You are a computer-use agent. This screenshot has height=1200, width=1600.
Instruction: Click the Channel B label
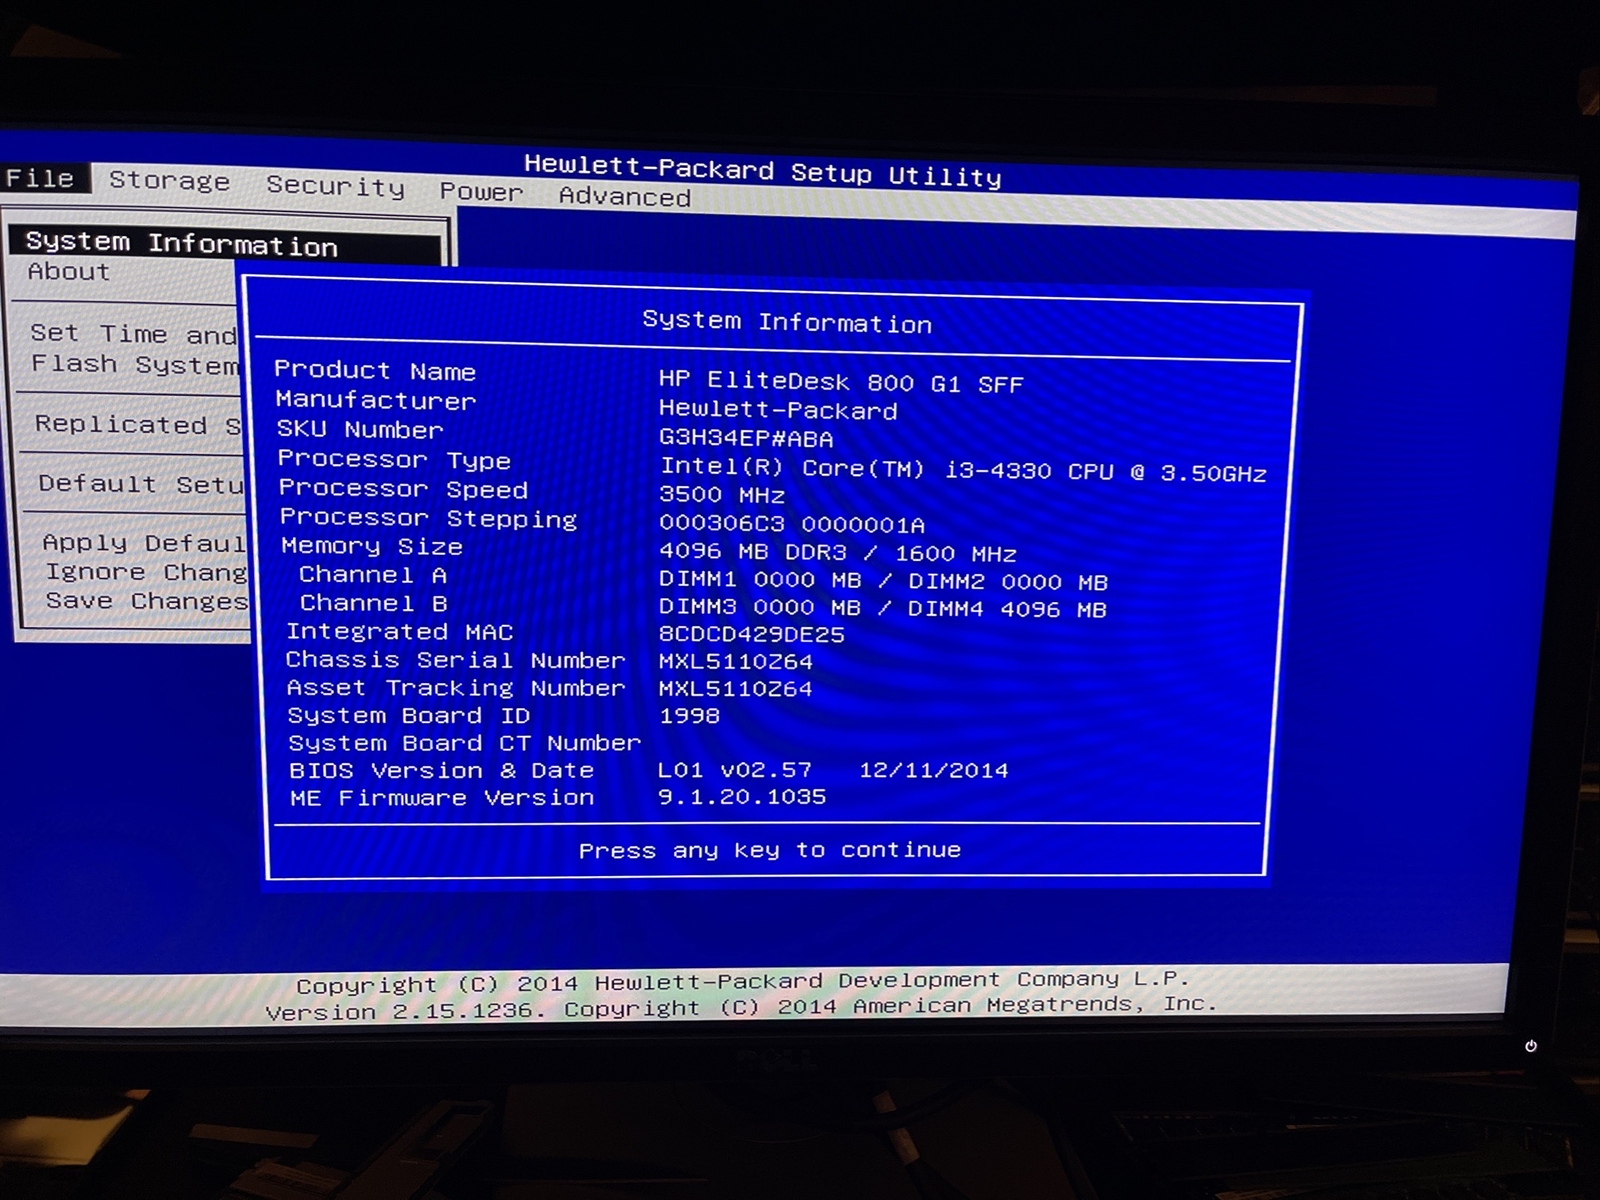tap(374, 603)
